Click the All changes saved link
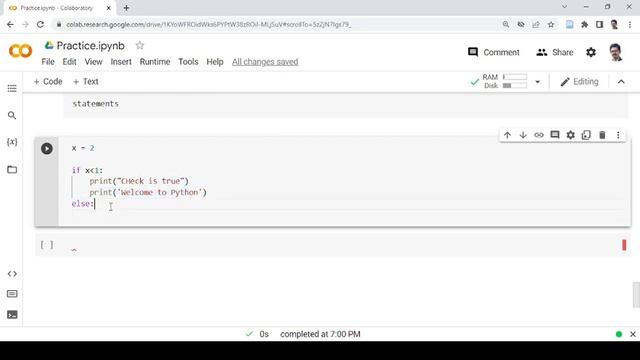This screenshot has height=360, width=640. point(265,62)
